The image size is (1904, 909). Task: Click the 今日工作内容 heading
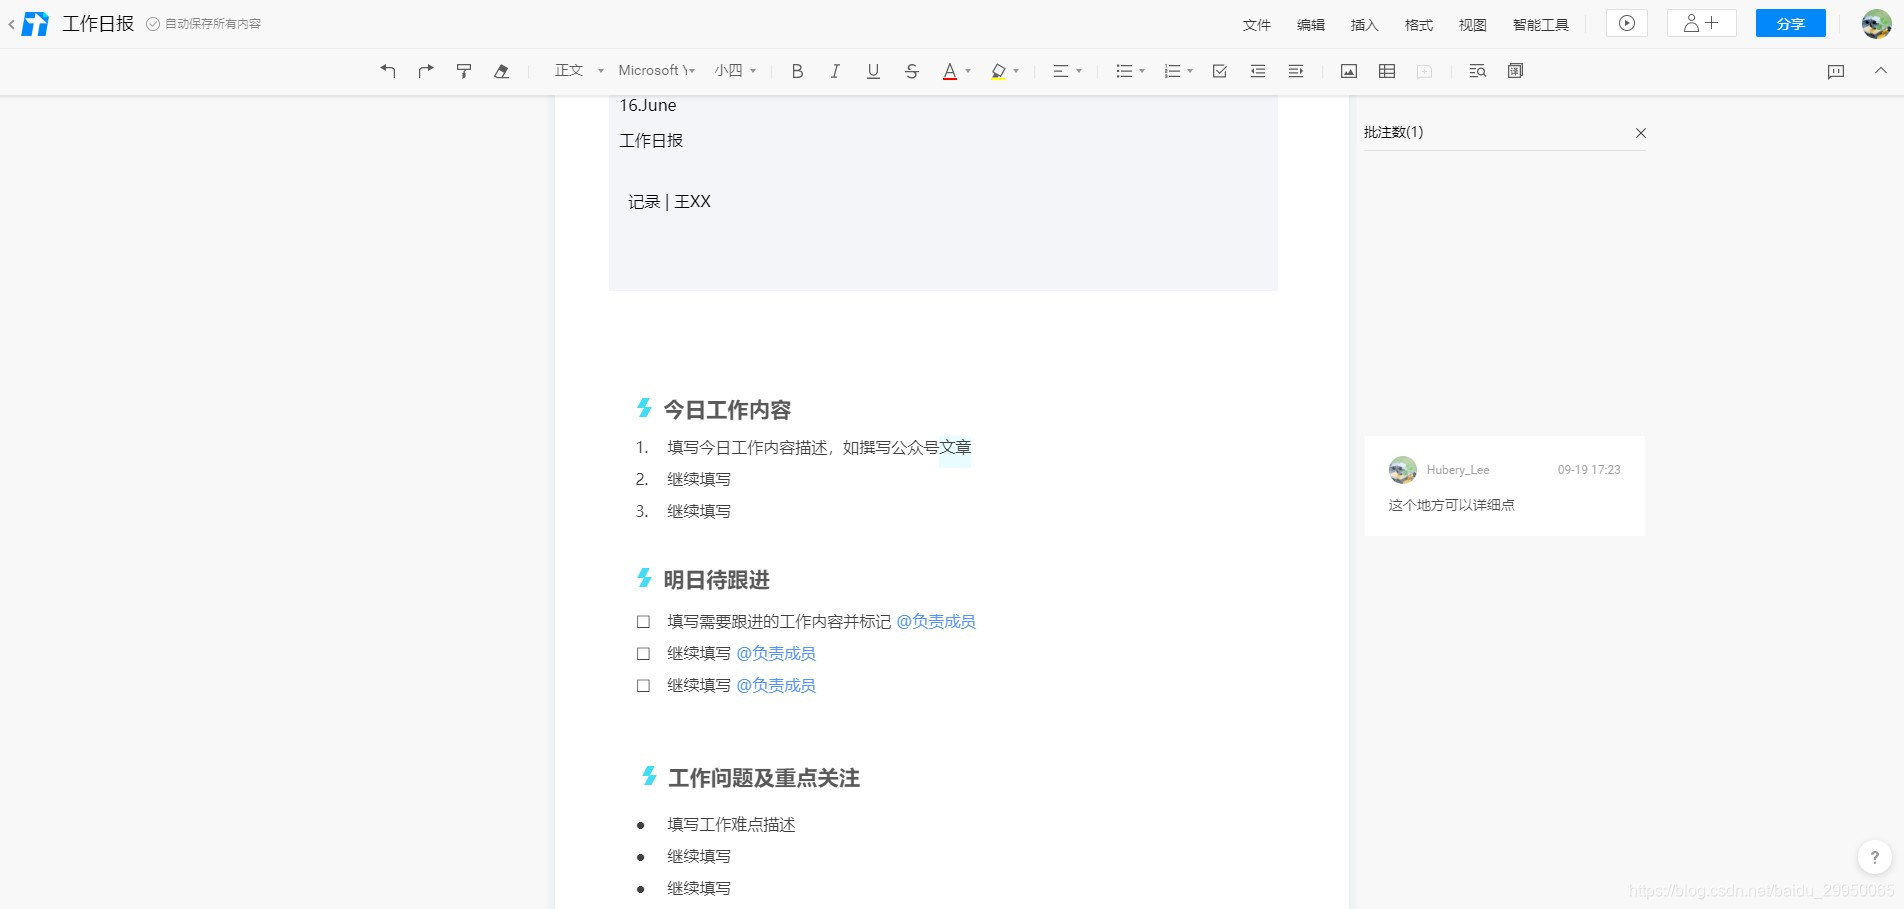pos(727,410)
